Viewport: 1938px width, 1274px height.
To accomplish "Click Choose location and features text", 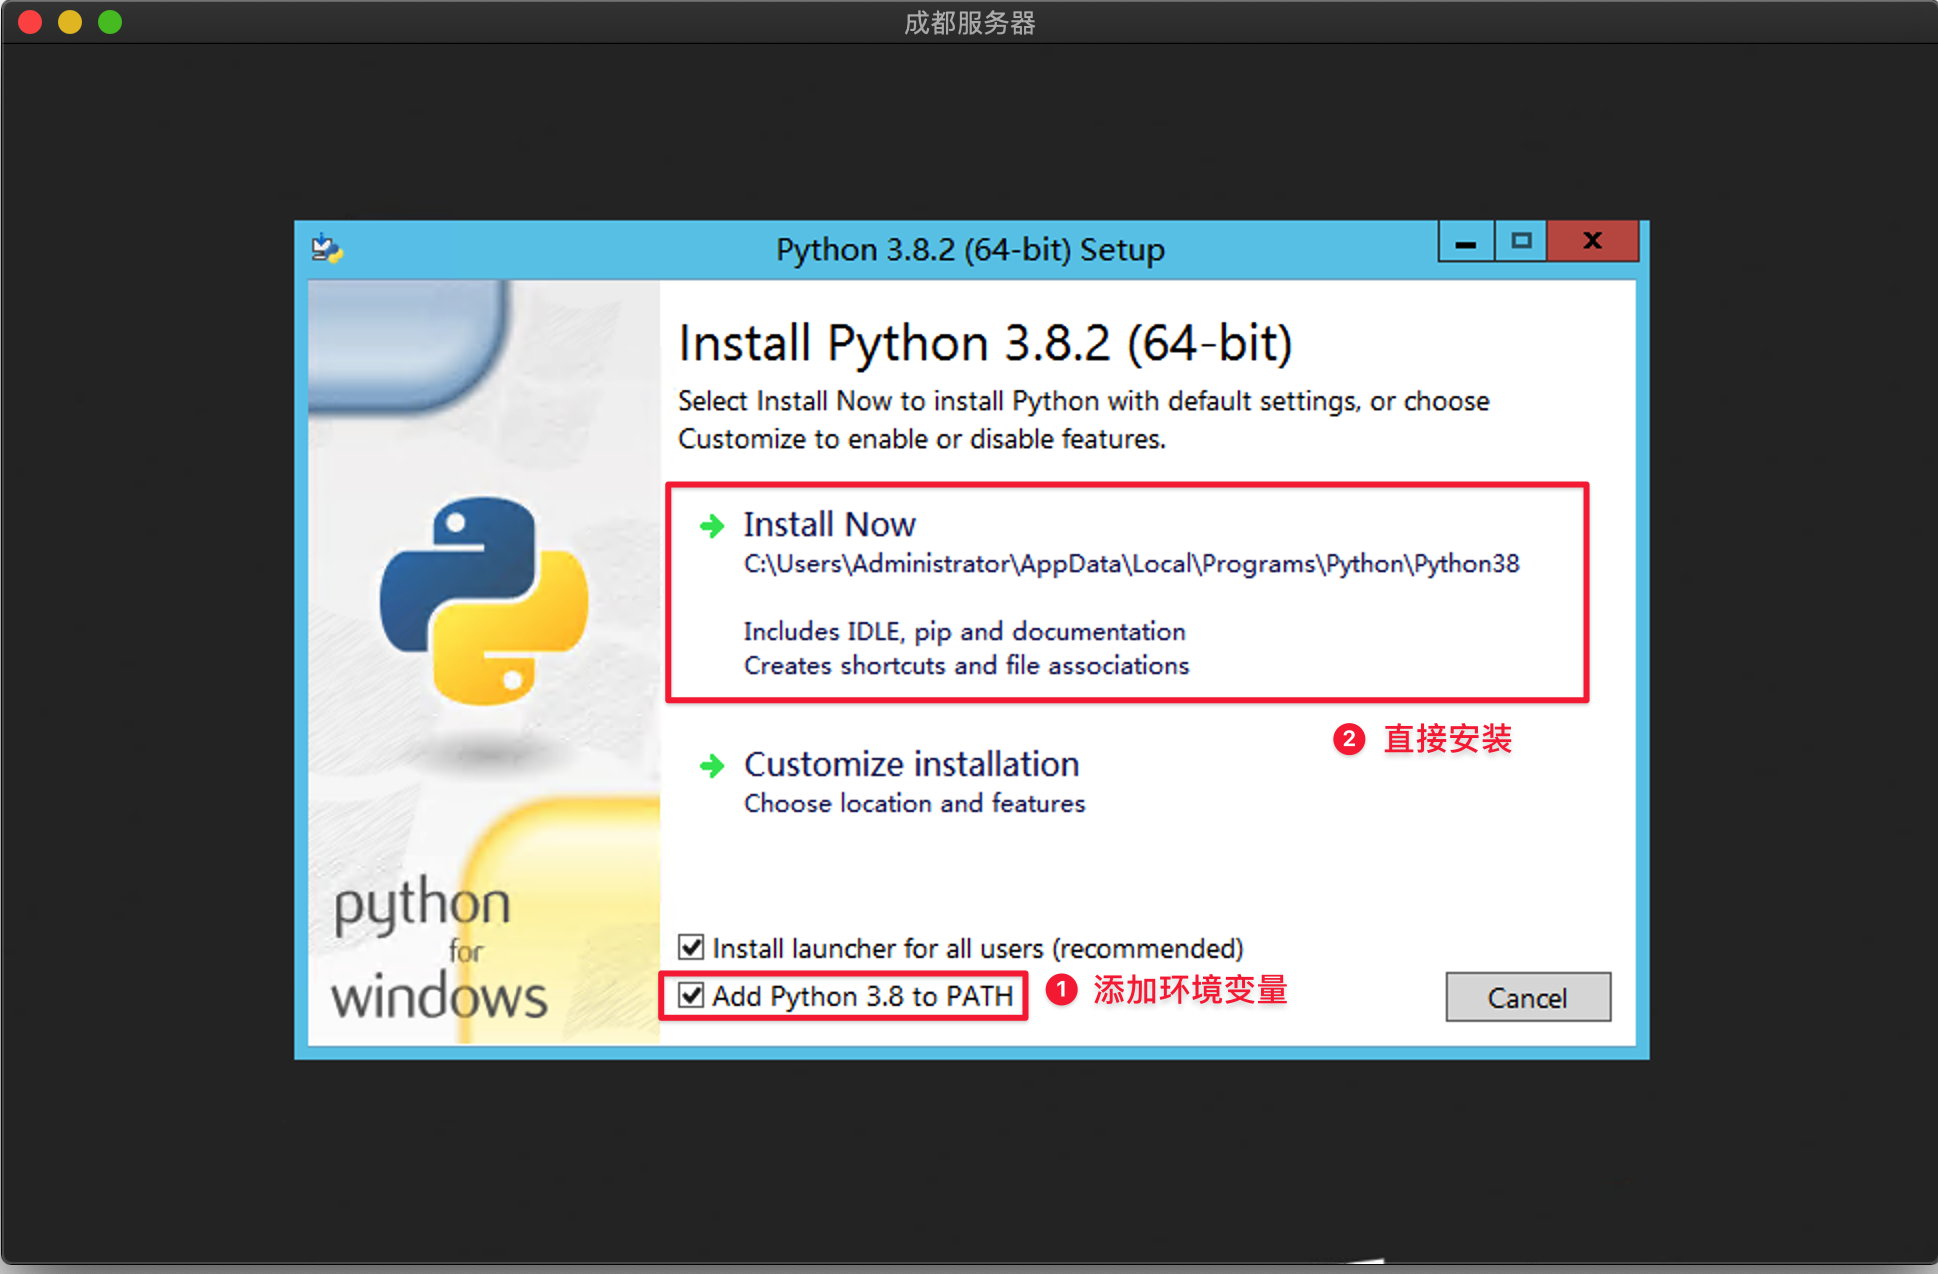I will pos(914,804).
